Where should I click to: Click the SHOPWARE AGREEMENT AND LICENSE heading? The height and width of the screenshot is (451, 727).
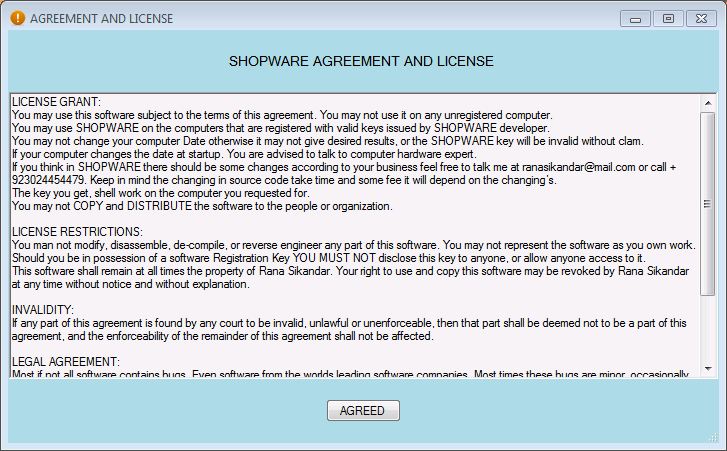(361, 61)
